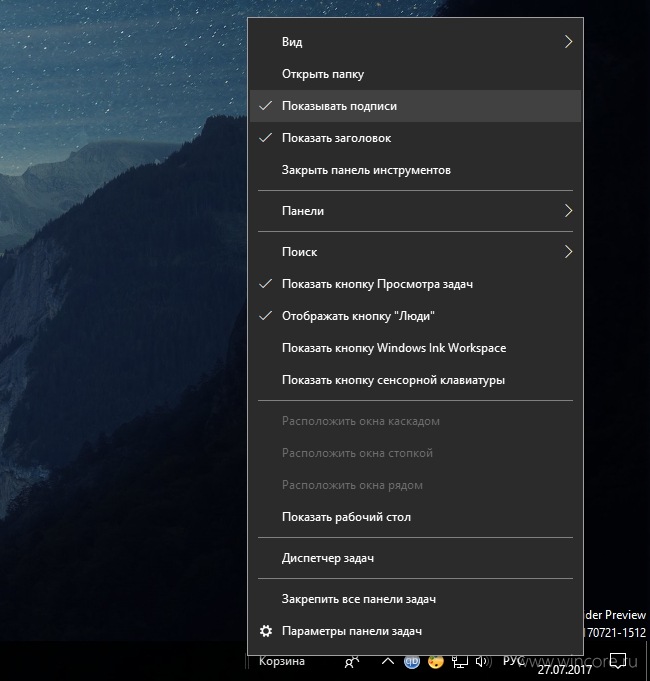Expand the 'Поиск' submenu
Image resolution: width=650 pixels, height=681 pixels.
point(416,252)
